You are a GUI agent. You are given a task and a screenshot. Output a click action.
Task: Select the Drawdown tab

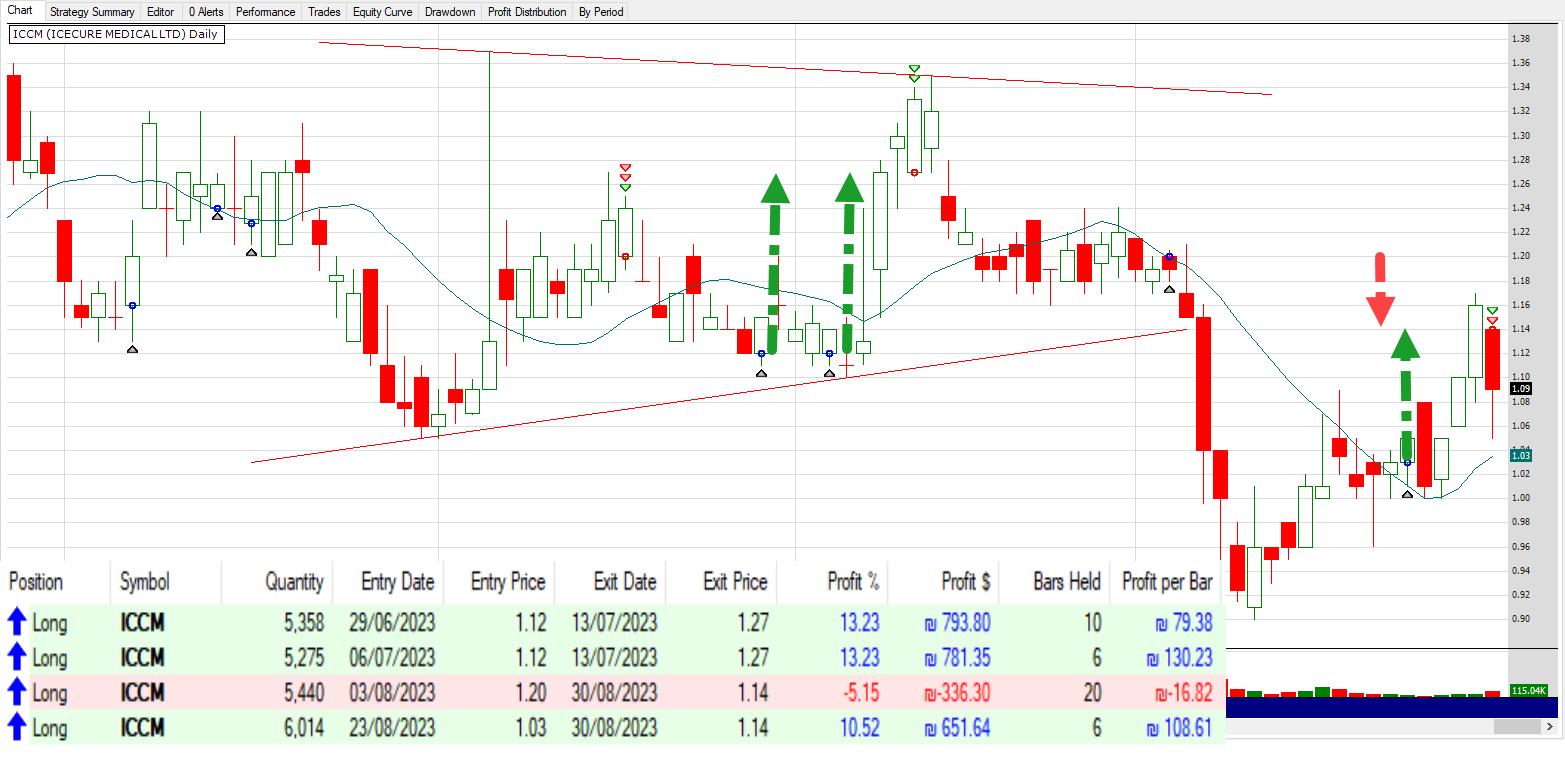click(x=450, y=12)
